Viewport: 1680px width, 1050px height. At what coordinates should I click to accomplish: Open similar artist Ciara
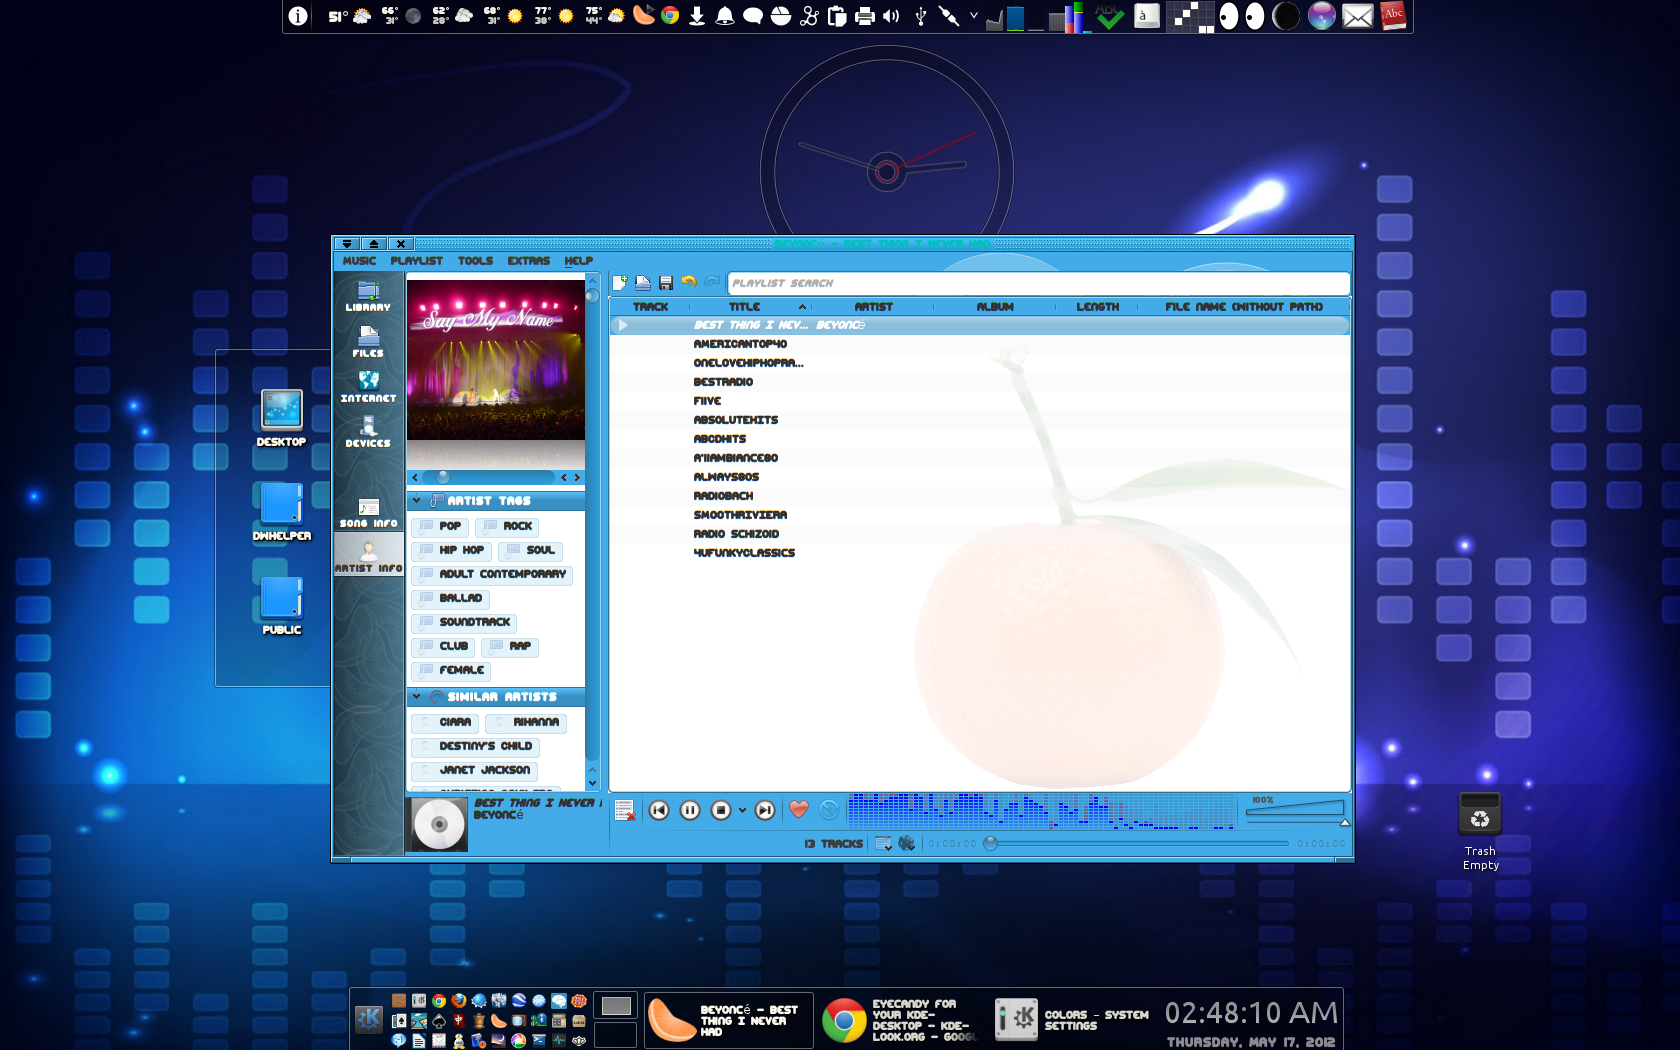[x=445, y=722]
